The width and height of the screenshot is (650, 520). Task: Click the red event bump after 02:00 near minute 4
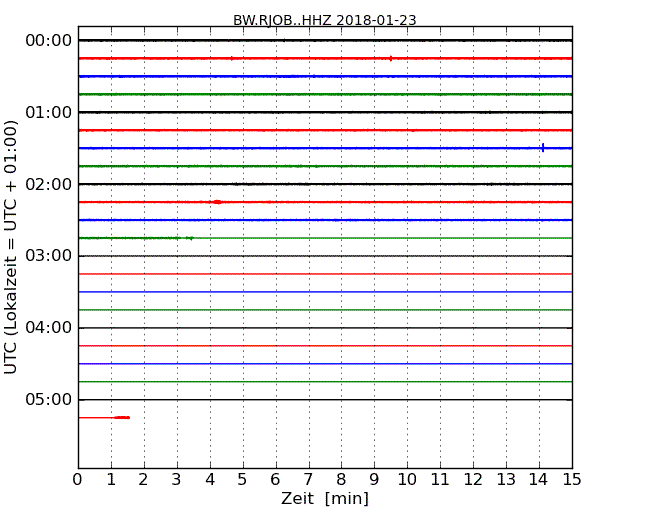point(217,202)
